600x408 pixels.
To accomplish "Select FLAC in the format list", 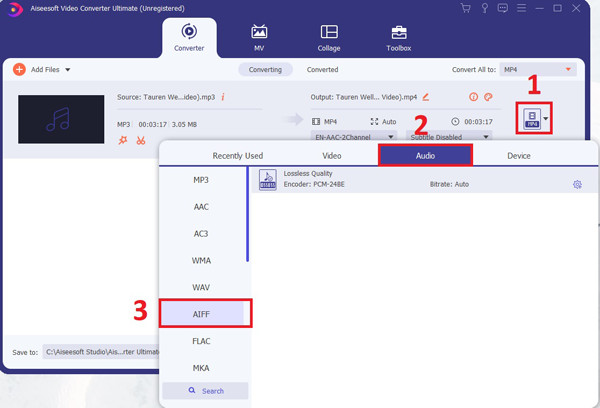I will (x=201, y=341).
